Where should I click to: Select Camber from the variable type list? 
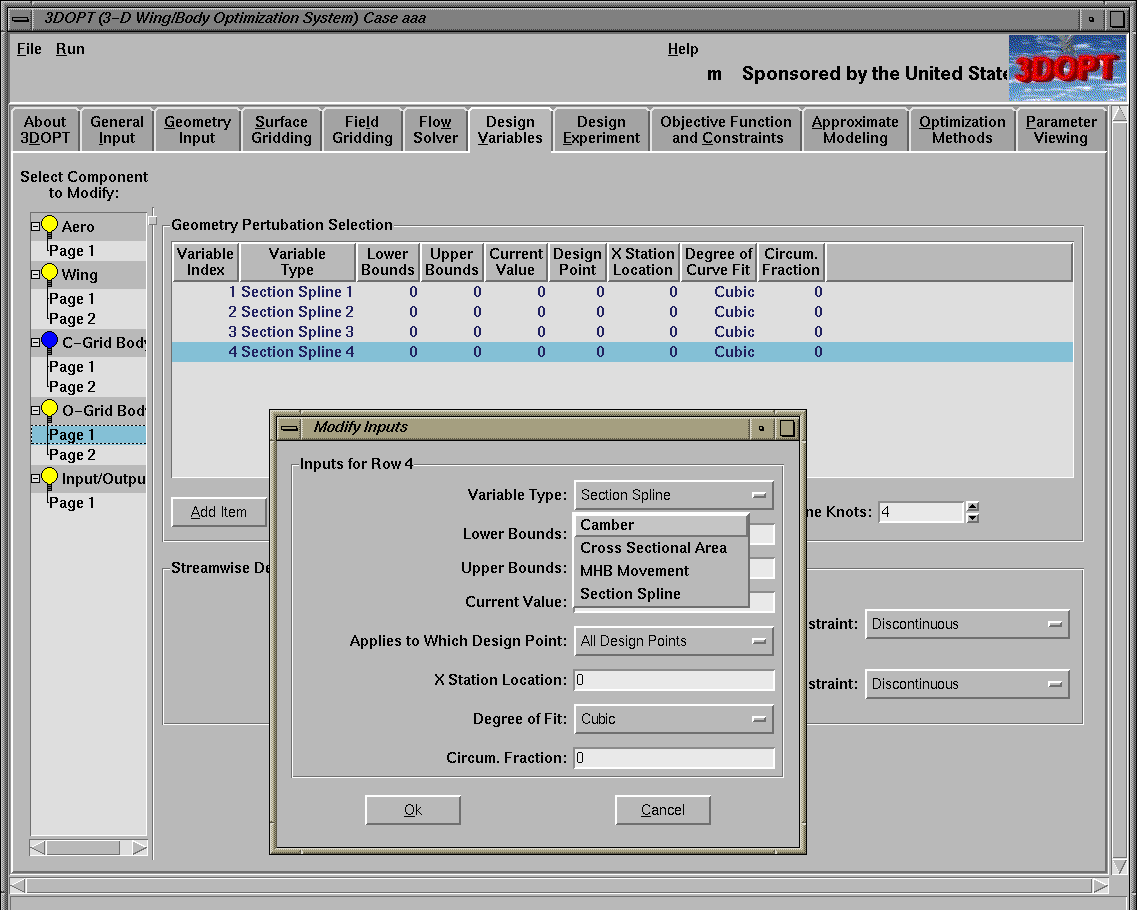tap(662, 525)
